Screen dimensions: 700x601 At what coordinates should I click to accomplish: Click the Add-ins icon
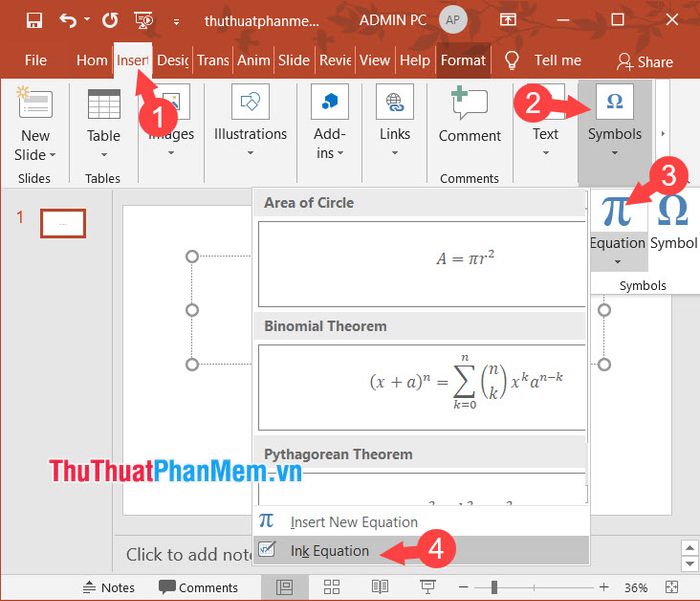point(329,102)
